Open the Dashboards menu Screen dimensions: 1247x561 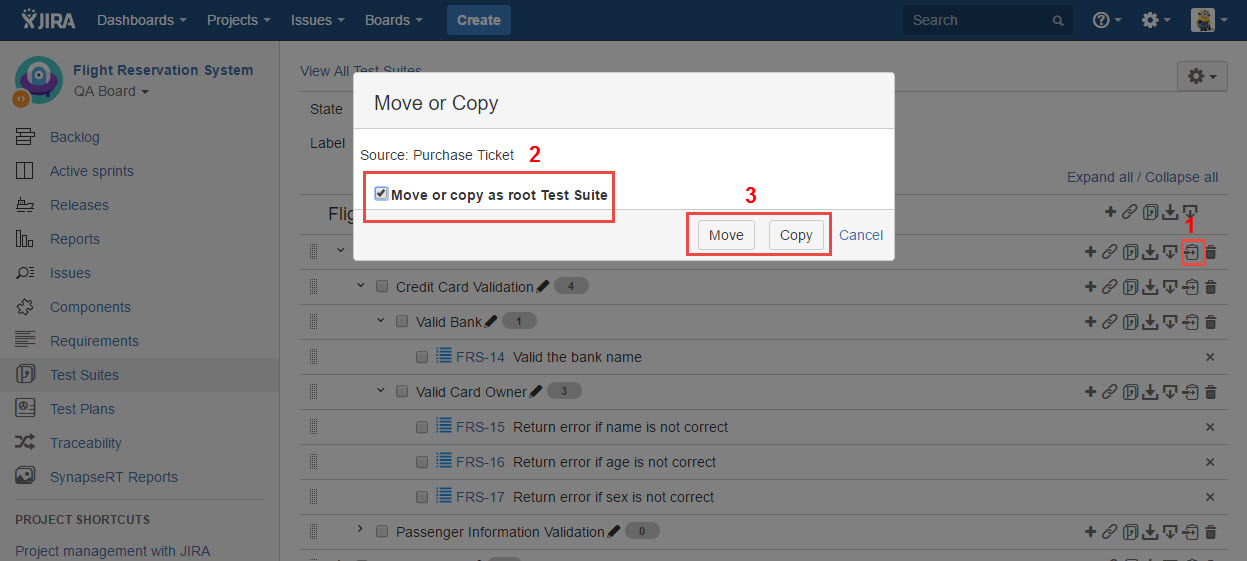[x=142, y=20]
